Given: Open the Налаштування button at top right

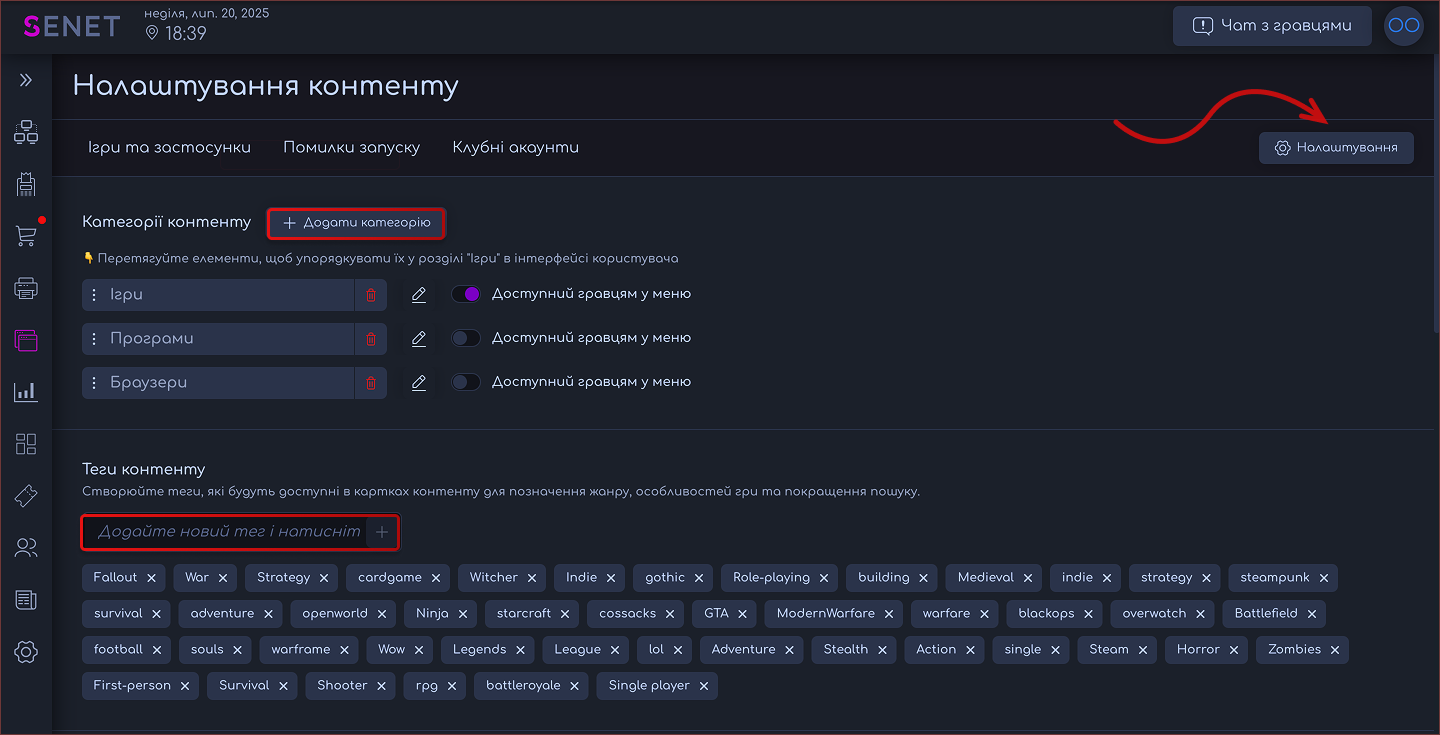Looking at the screenshot, I should coord(1336,148).
